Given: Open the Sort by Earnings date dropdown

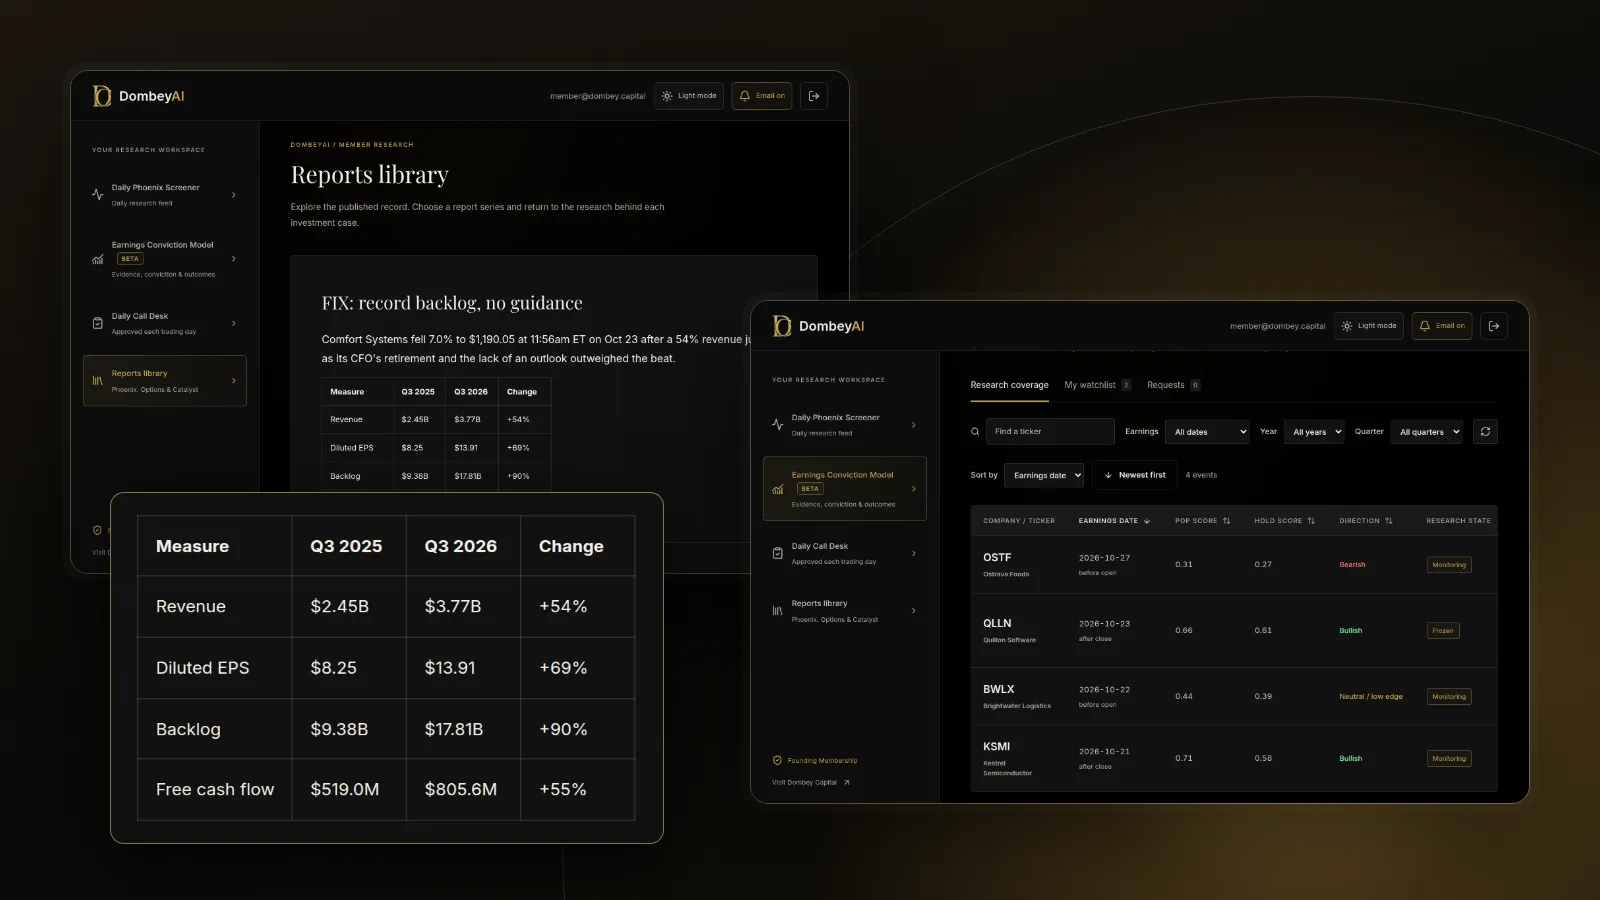Looking at the screenshot, I should coord(1044,475).
